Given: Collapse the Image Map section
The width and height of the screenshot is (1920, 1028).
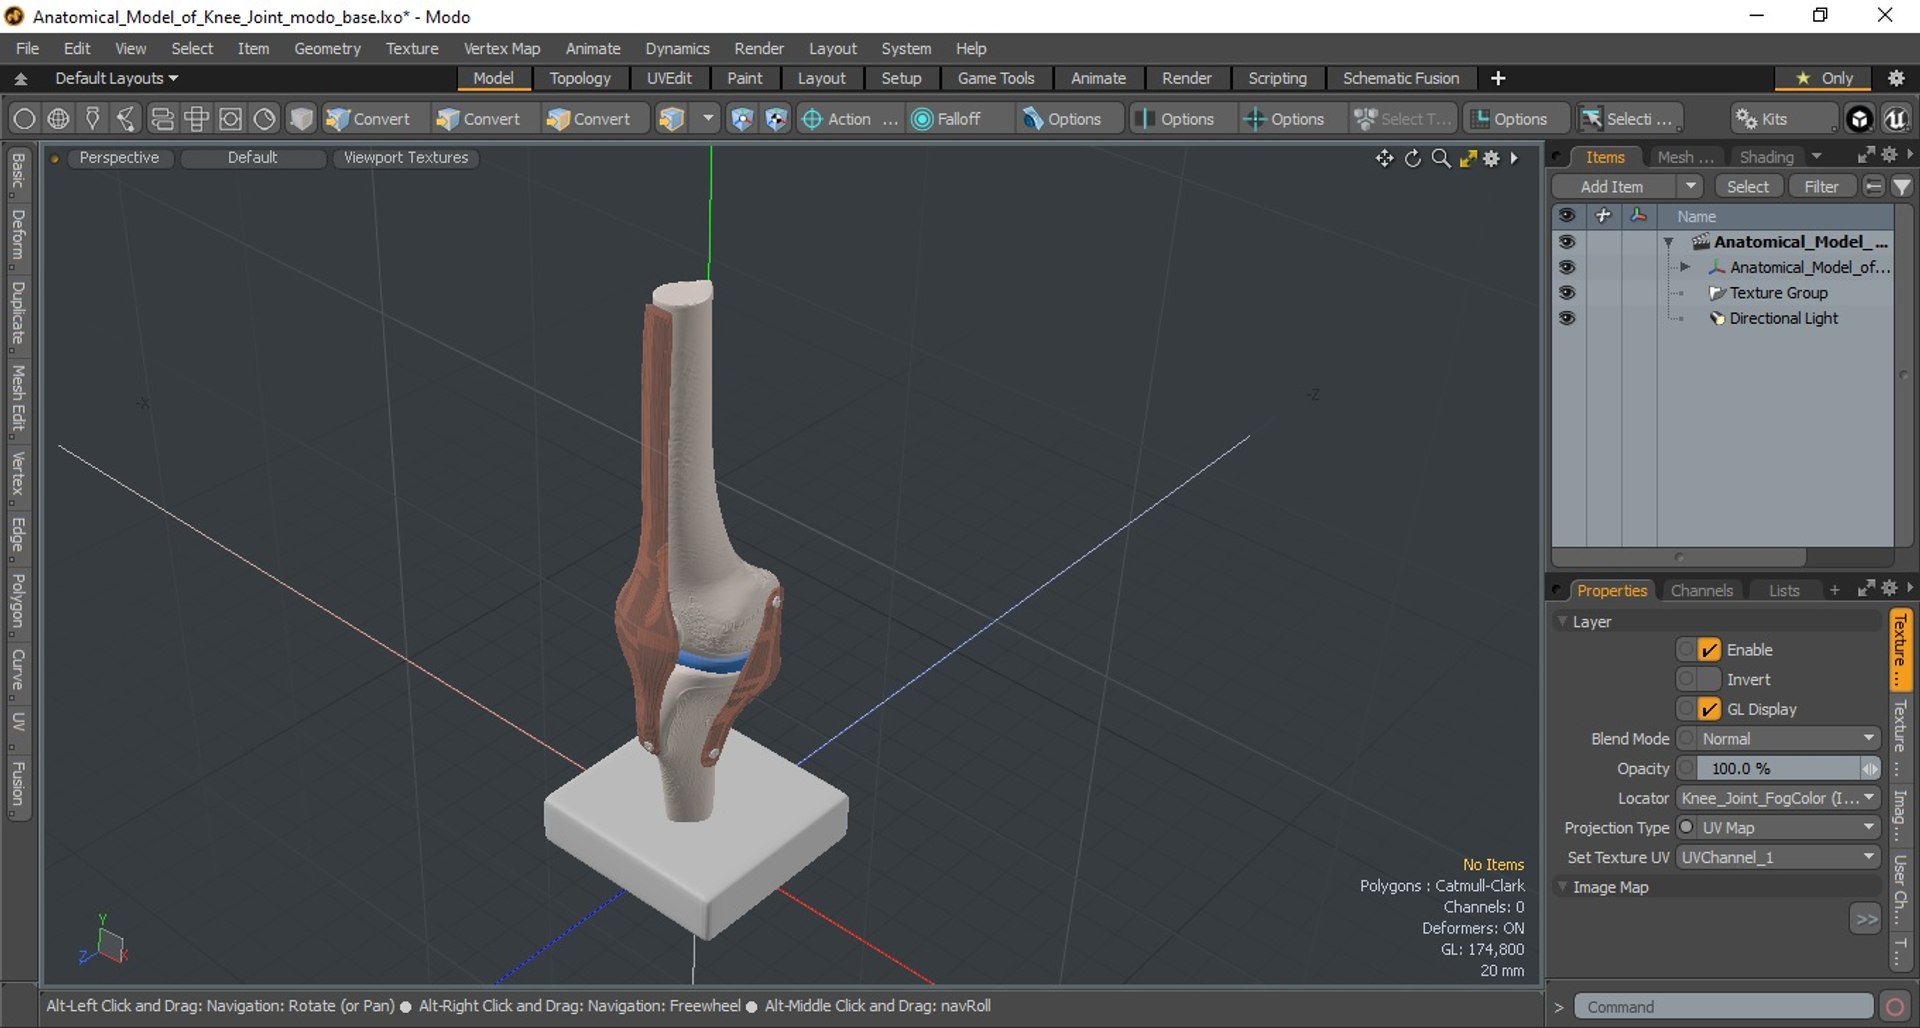Looking at the screenshot, I should (1562, 887).
